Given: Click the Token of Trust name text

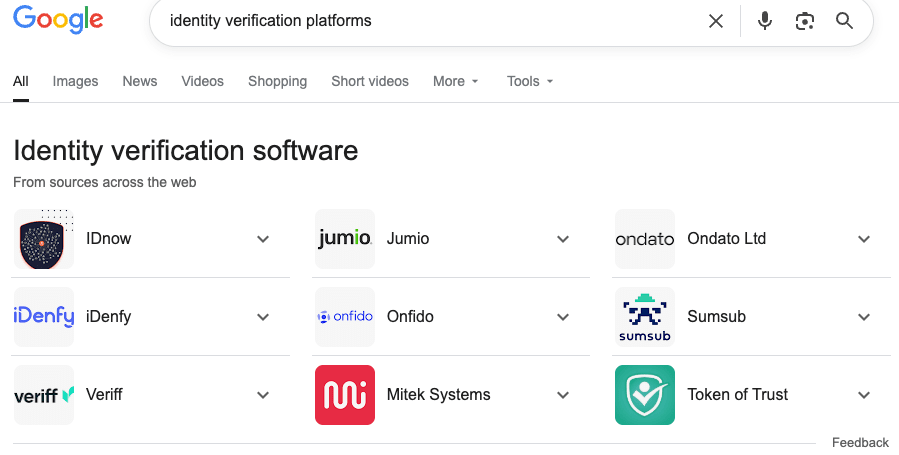Looking at the screenshot, I should point(737,394).
